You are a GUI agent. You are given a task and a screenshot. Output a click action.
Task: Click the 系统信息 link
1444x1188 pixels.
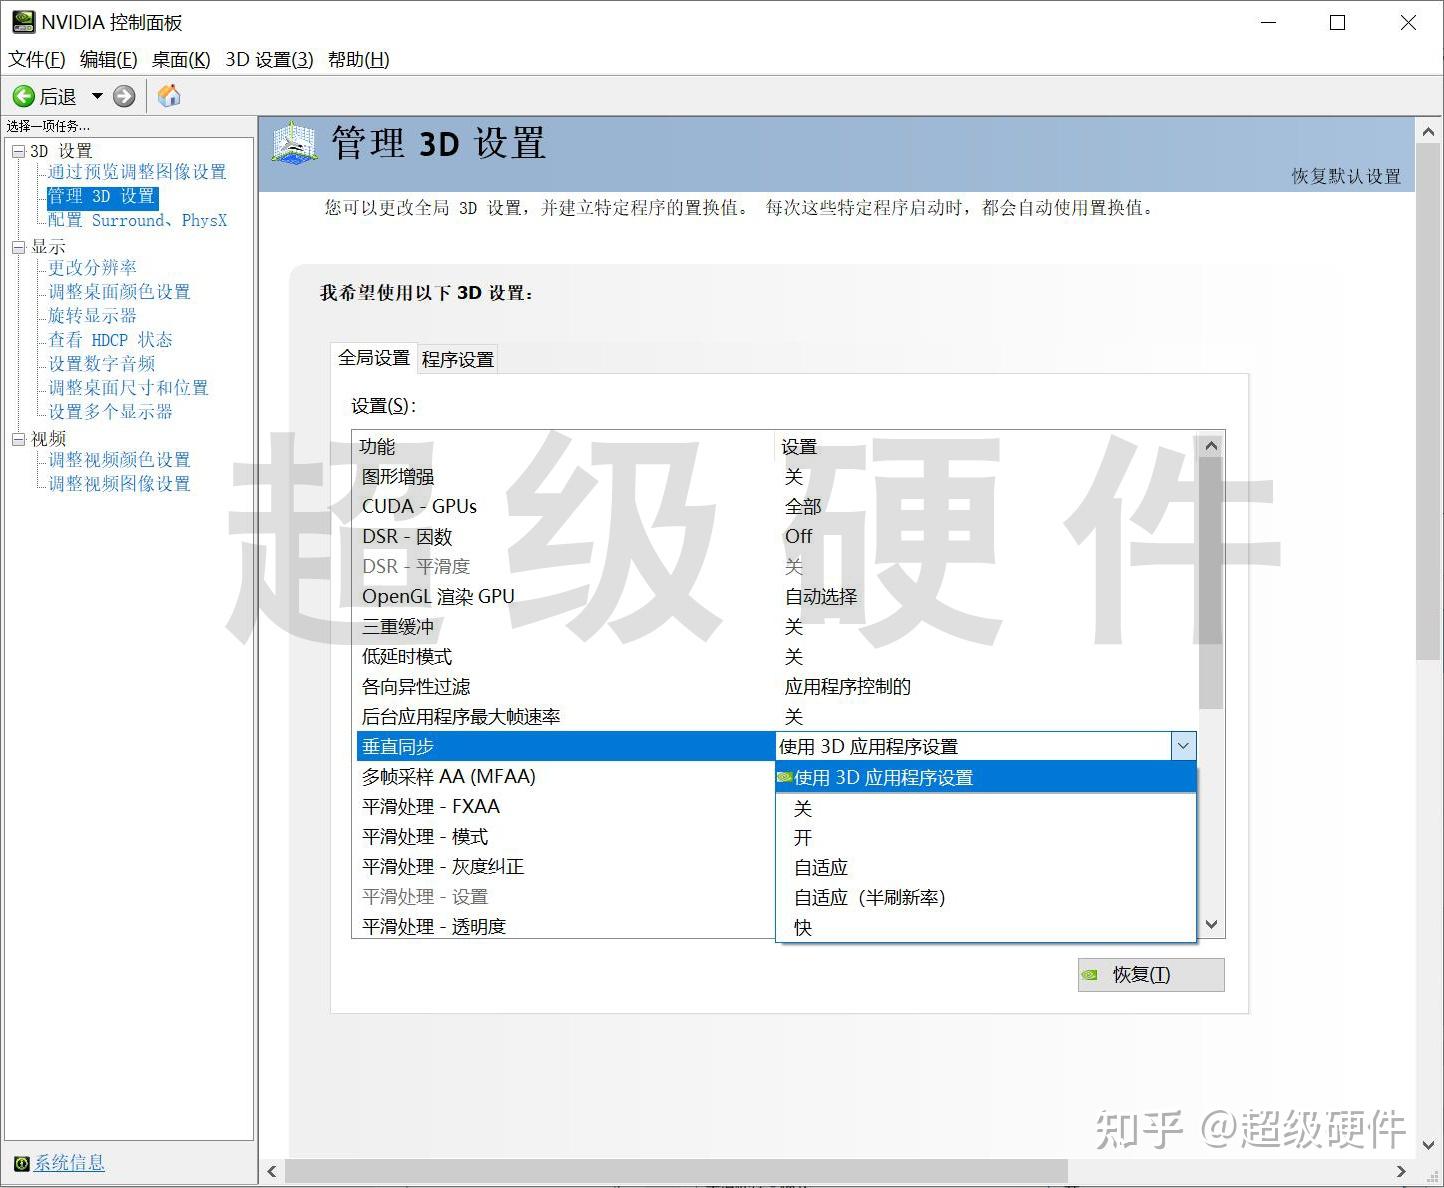click(69, 1163)
